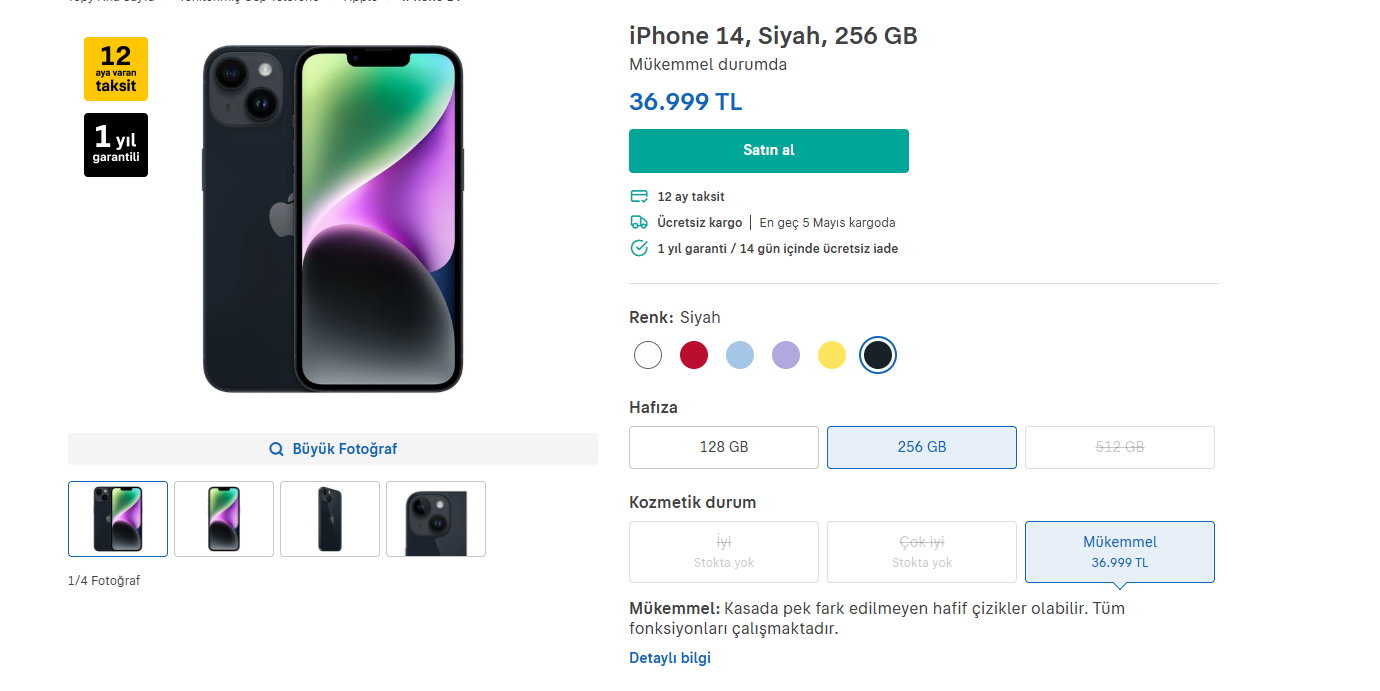Select the yellow color swatch
This screenshot has width=1380, height=691.
[x=832, y=355]
